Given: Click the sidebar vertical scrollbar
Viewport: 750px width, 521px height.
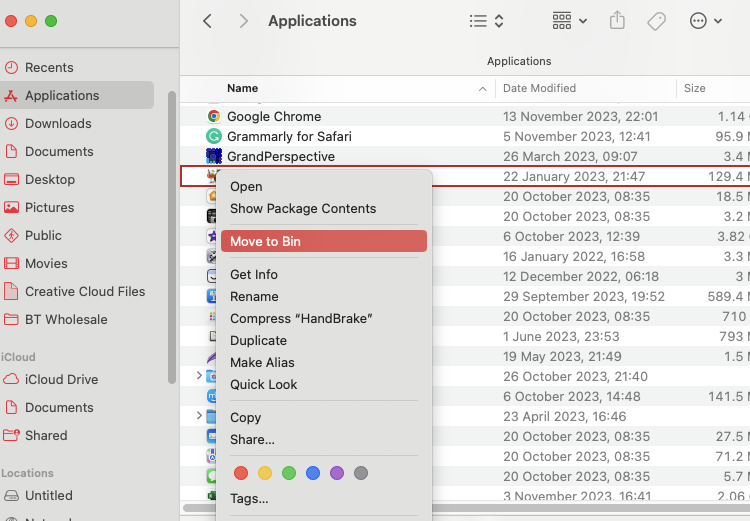Looking at the screenshot, I should (x=172, y=237).
